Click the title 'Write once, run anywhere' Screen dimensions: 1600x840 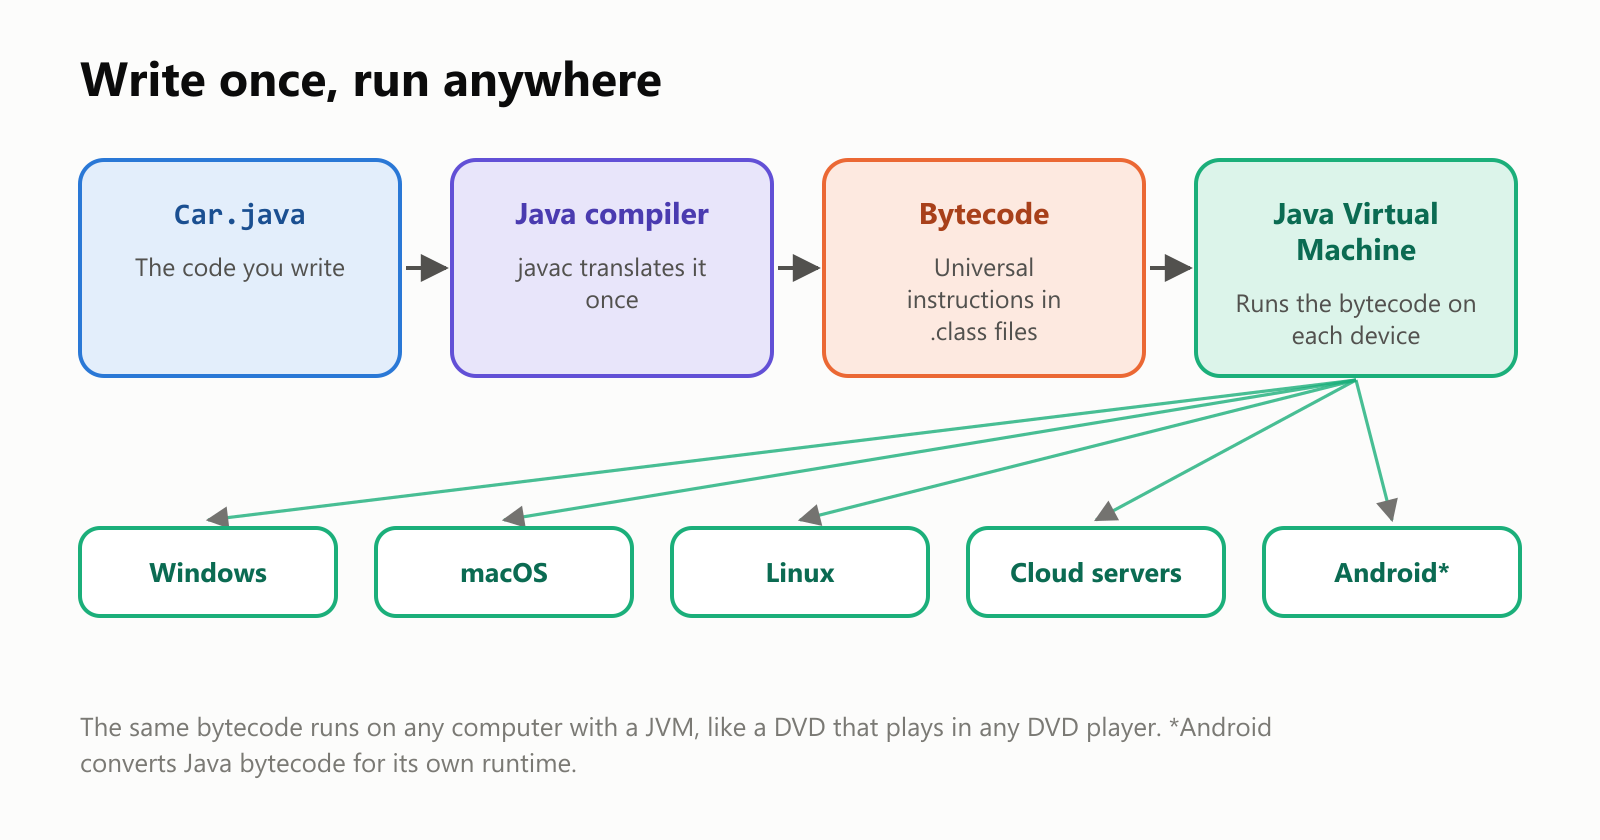[x=371, y=80]
